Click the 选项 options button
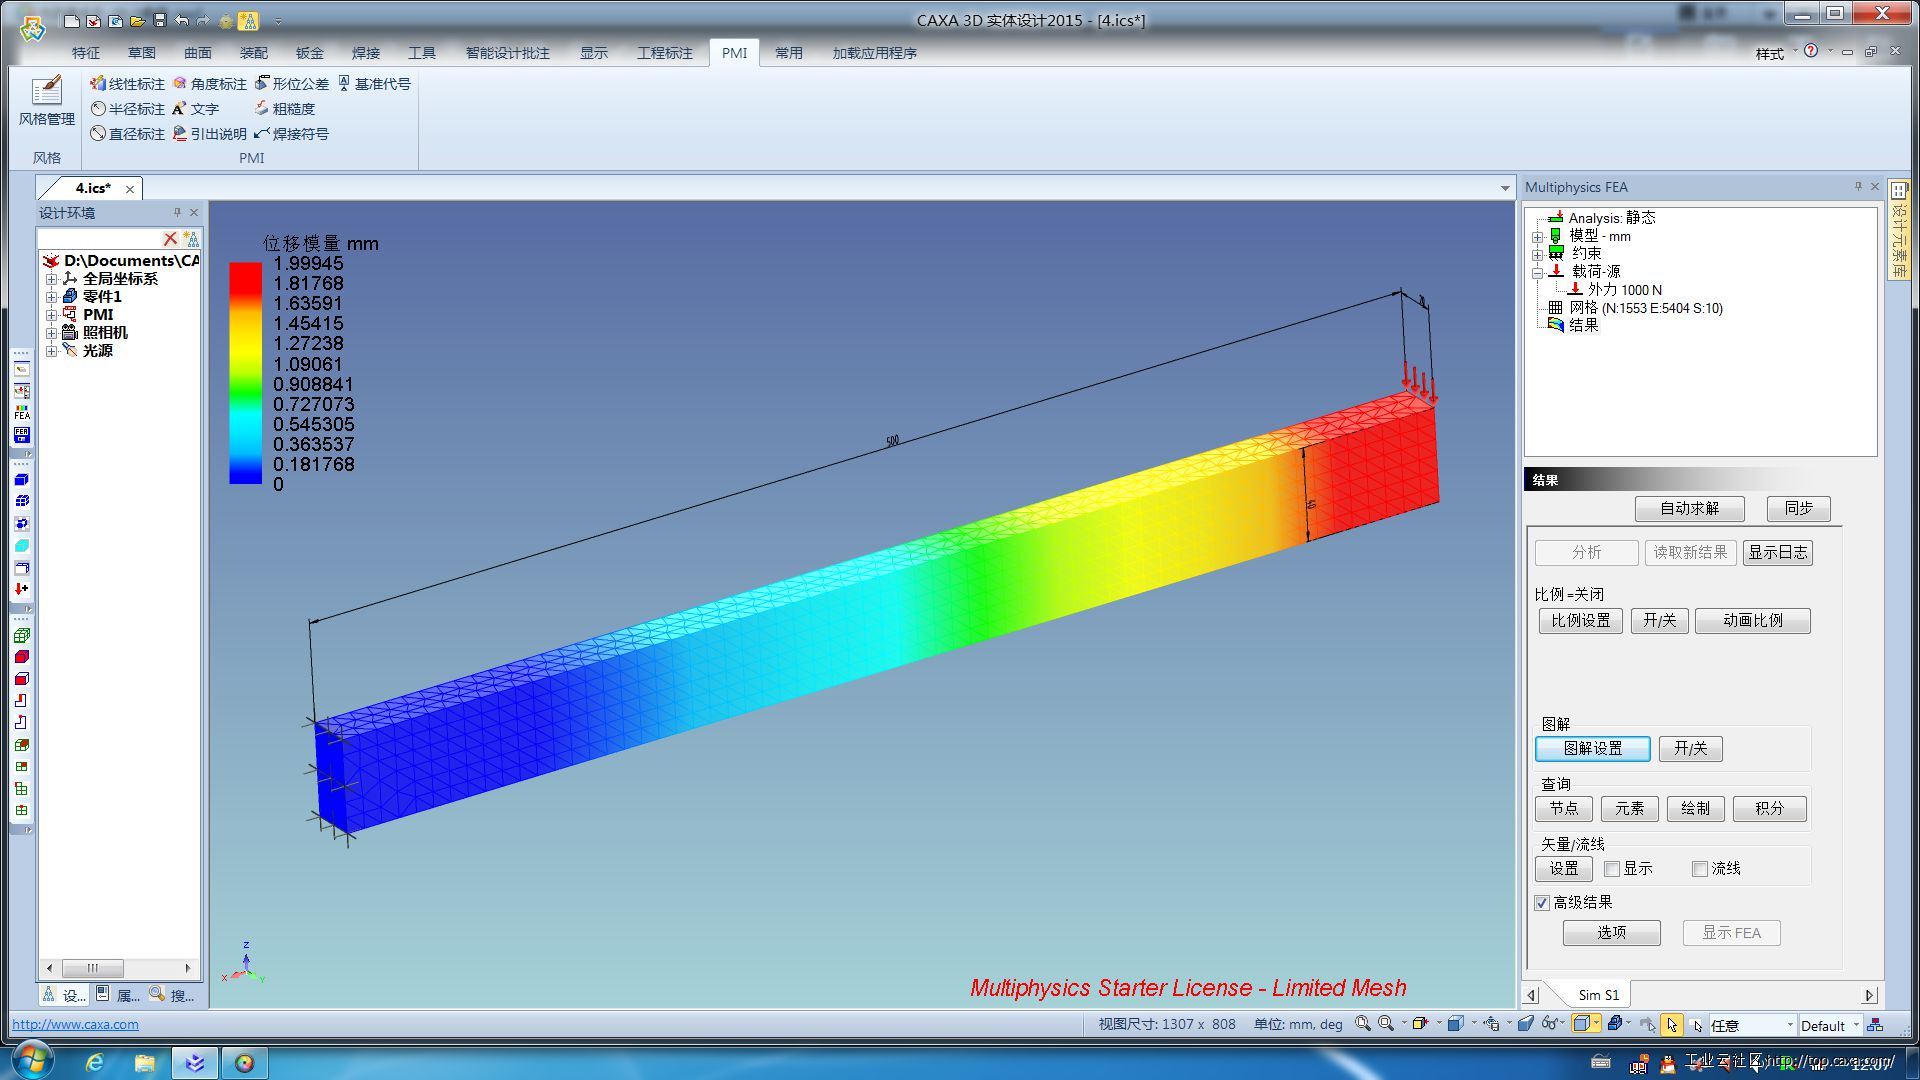The width and height of the screenshot is (1920, 1080). [1612, 933]
